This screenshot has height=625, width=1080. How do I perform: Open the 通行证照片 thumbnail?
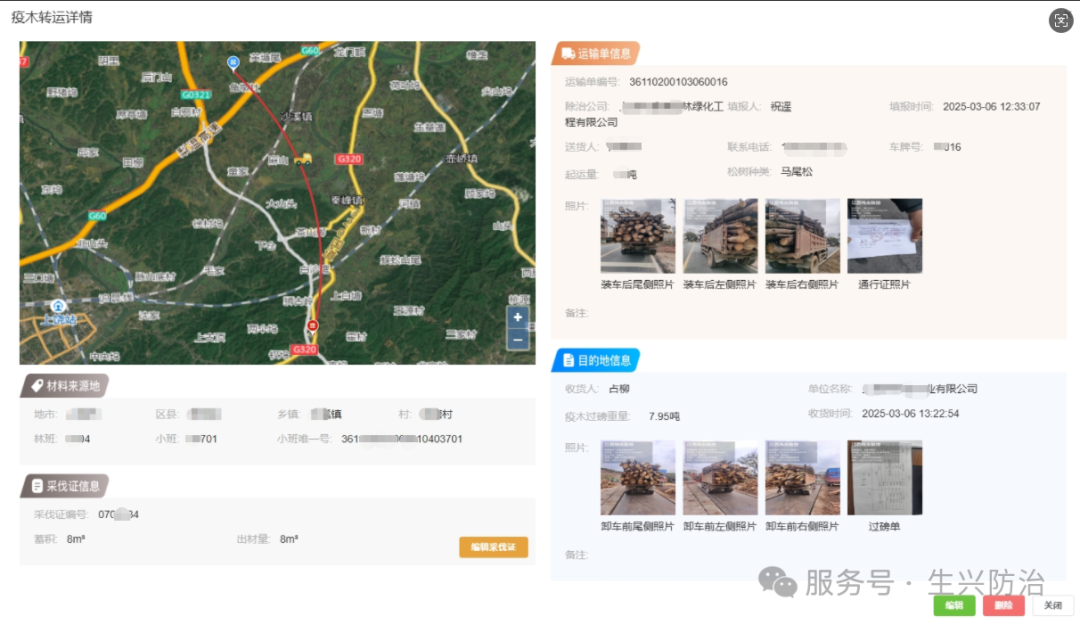pyautogui.click(x=885, y=235)
